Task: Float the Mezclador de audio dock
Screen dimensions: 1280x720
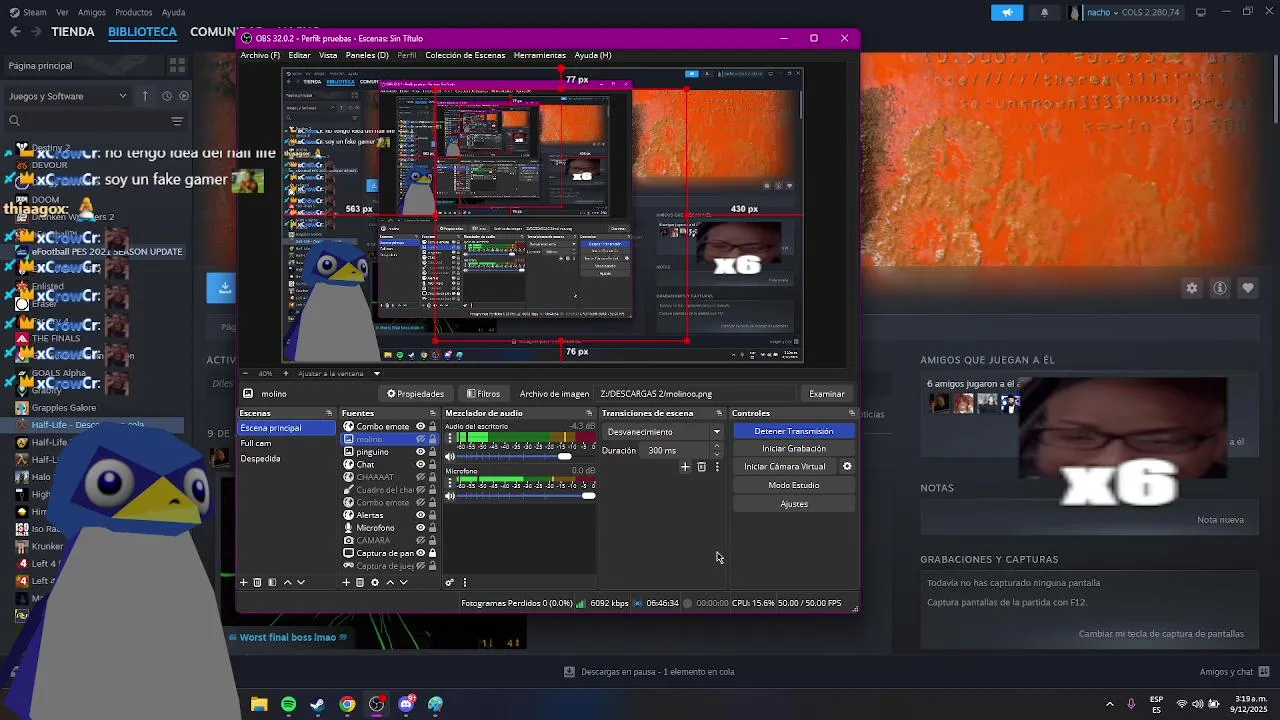Action: (x=588, y=413)
